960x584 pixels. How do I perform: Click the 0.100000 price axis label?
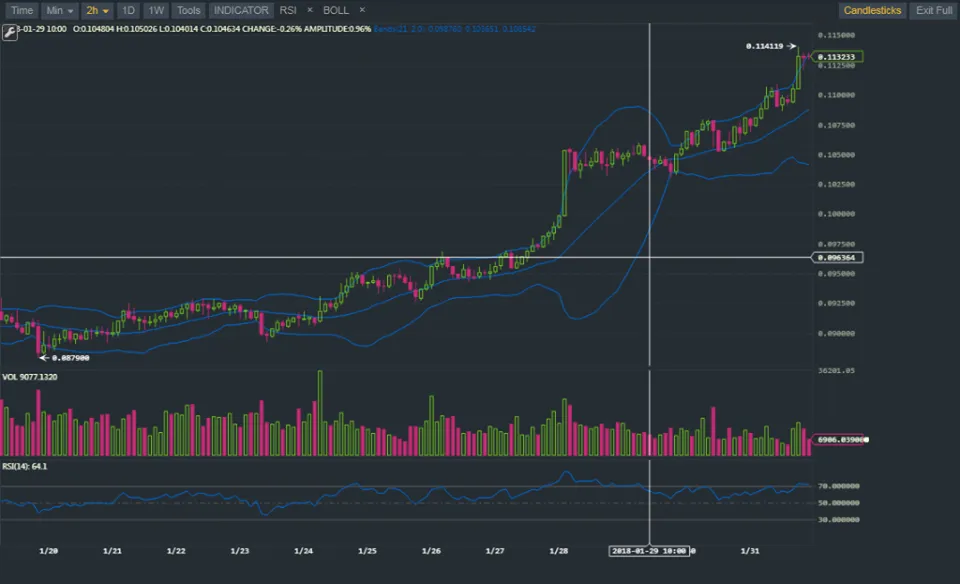click(836, 214)
